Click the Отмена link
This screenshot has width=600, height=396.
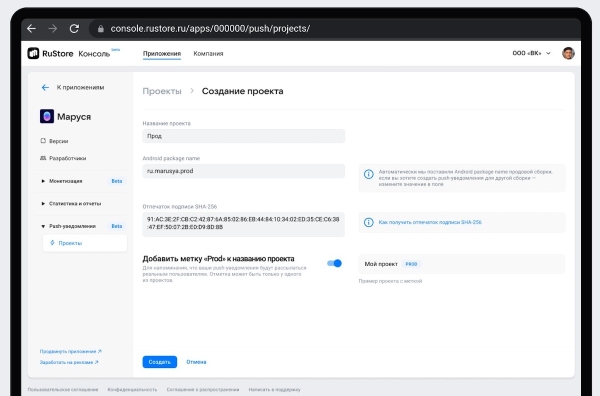(x=196, y=362)
